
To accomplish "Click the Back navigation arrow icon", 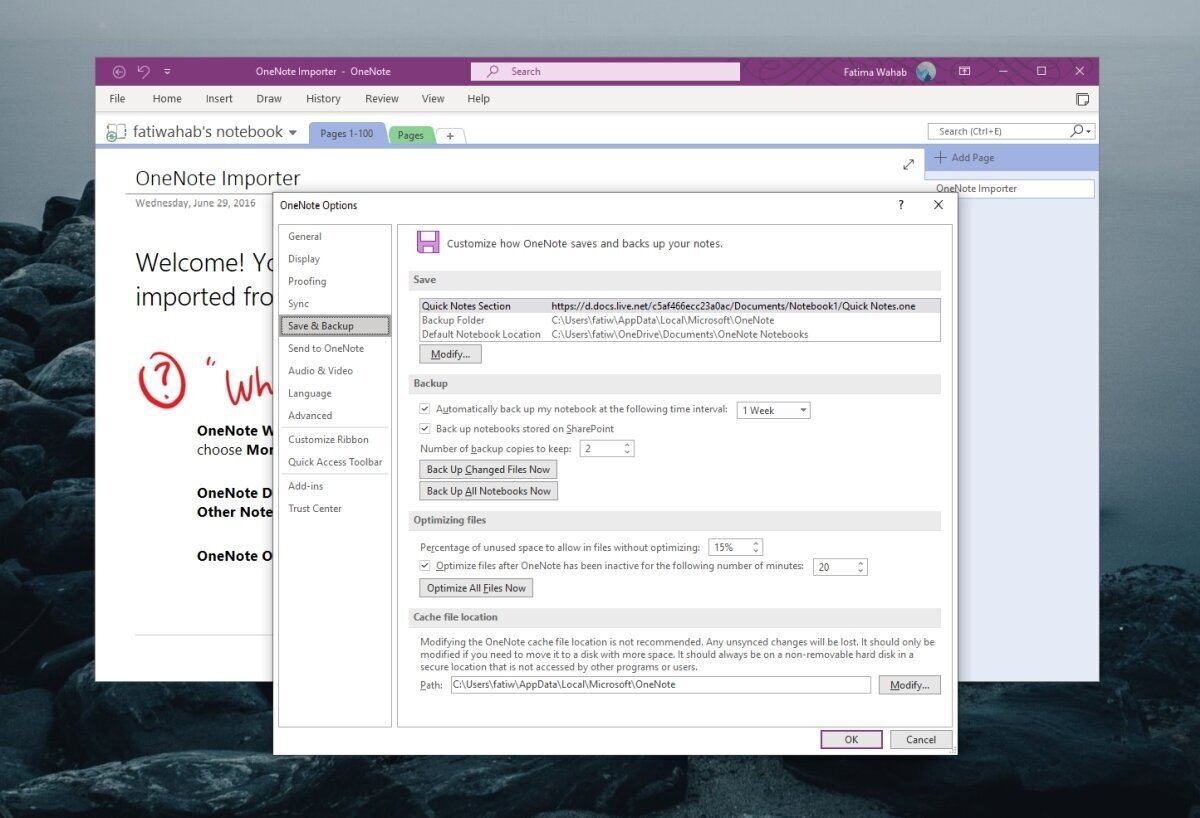I will coord(118,71).
